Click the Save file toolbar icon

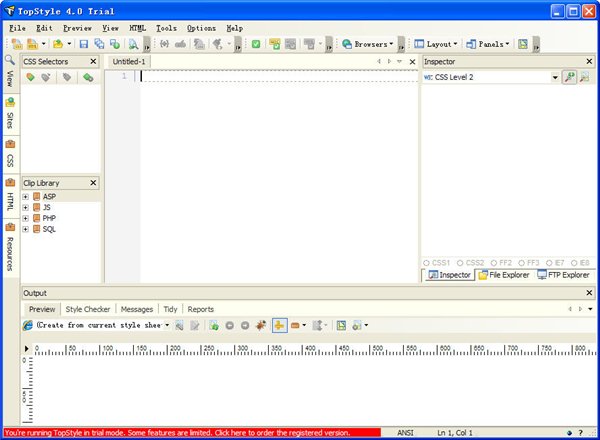click(x=84, y=44)
